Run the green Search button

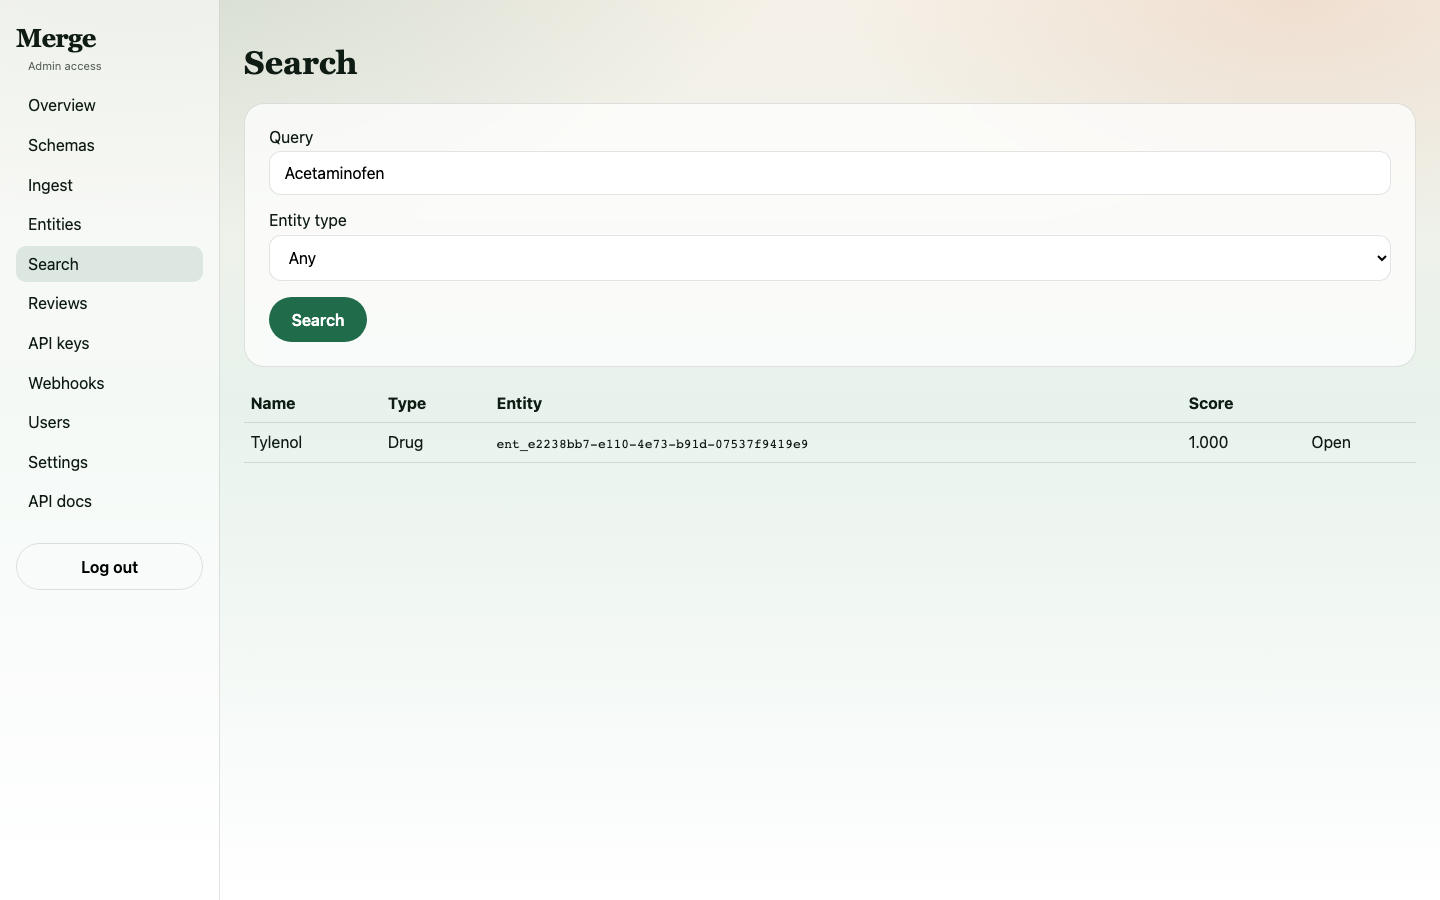pyautogui.click(x=318, y=320)
